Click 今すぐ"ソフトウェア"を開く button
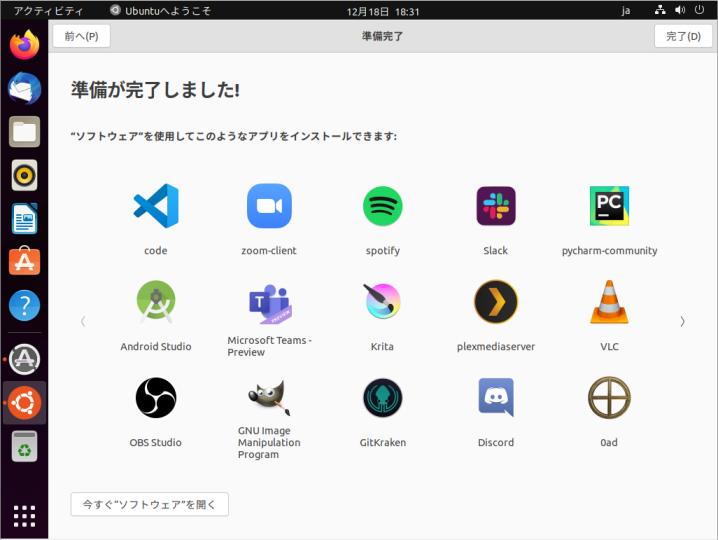 pyautogui.click(x=149, y=504)
